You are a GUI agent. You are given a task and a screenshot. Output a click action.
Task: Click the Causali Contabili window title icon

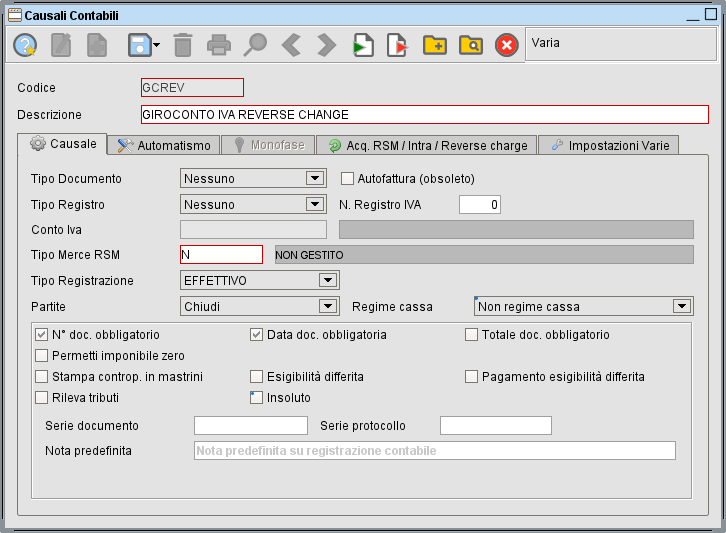pyautogui.click(x=15, y=15)
